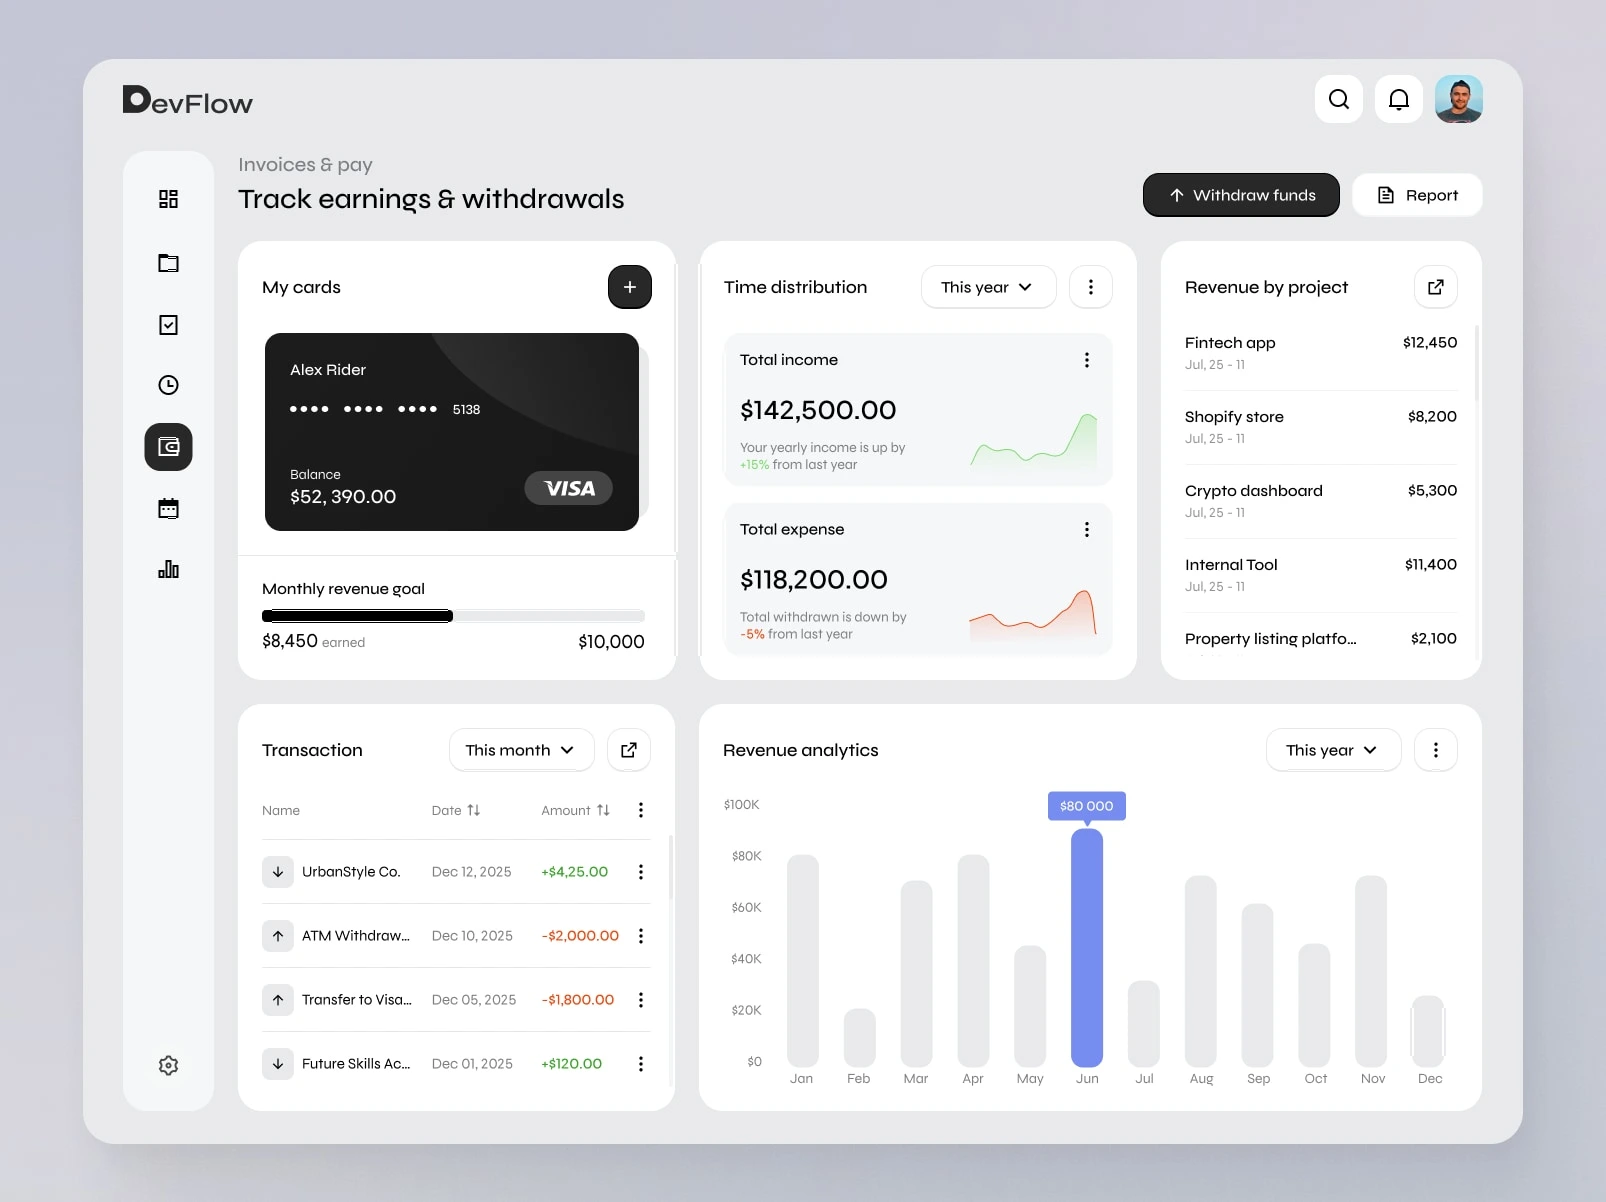Open the folder icon in sidebar
The width and height of the screenshot is (1606, 1202).
[x=168, y=263]
